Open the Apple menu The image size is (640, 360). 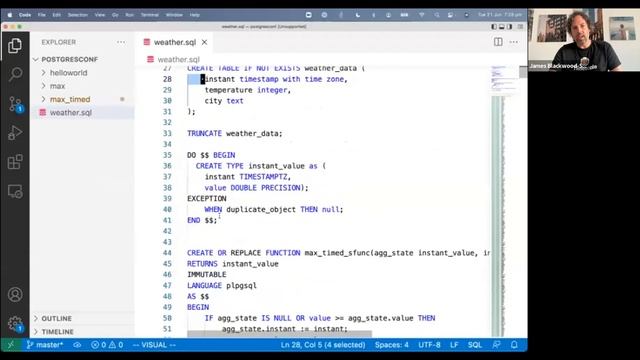[9, 15]
